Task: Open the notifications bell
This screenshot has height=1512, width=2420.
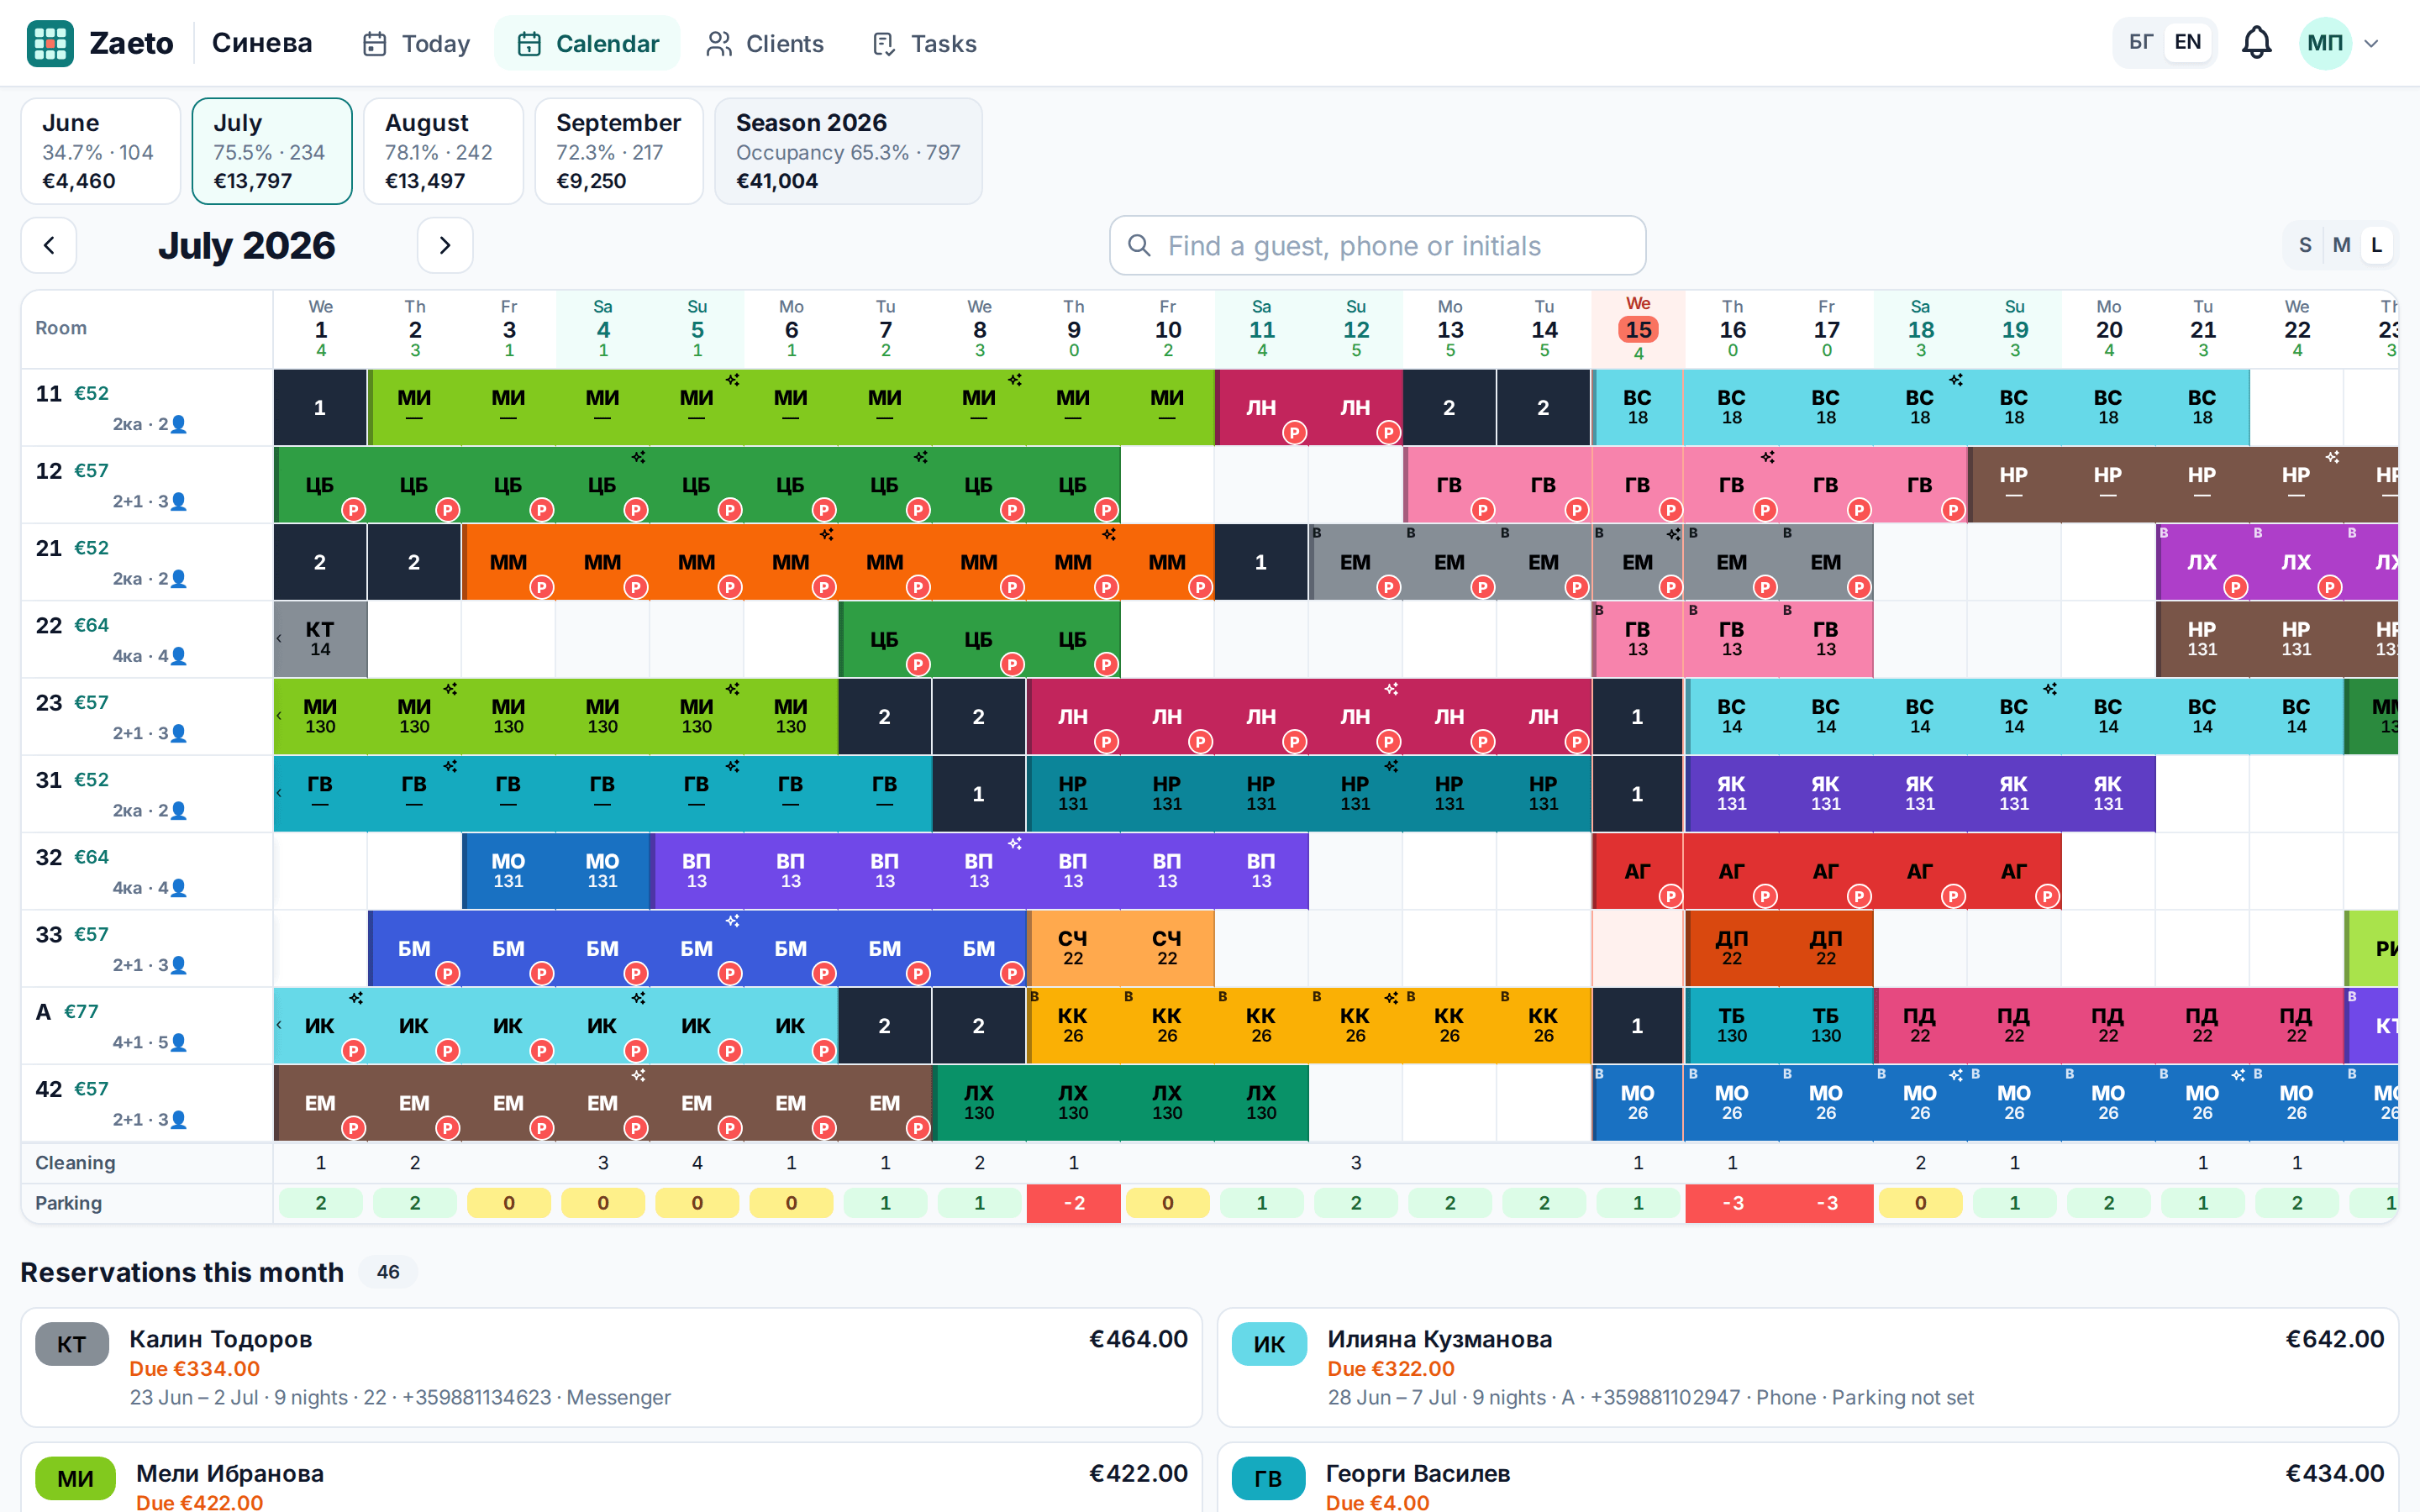Action: (x=2256, y=43)
